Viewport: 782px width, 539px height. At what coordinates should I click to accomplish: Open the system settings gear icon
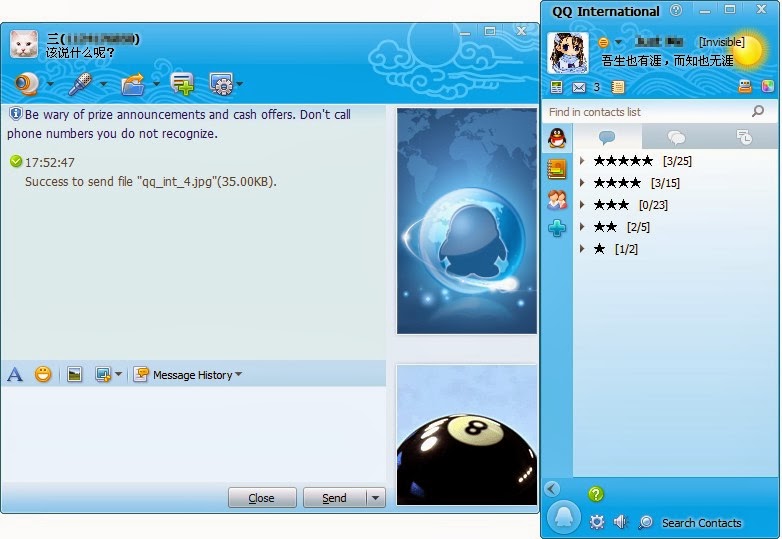pos(597,522)
